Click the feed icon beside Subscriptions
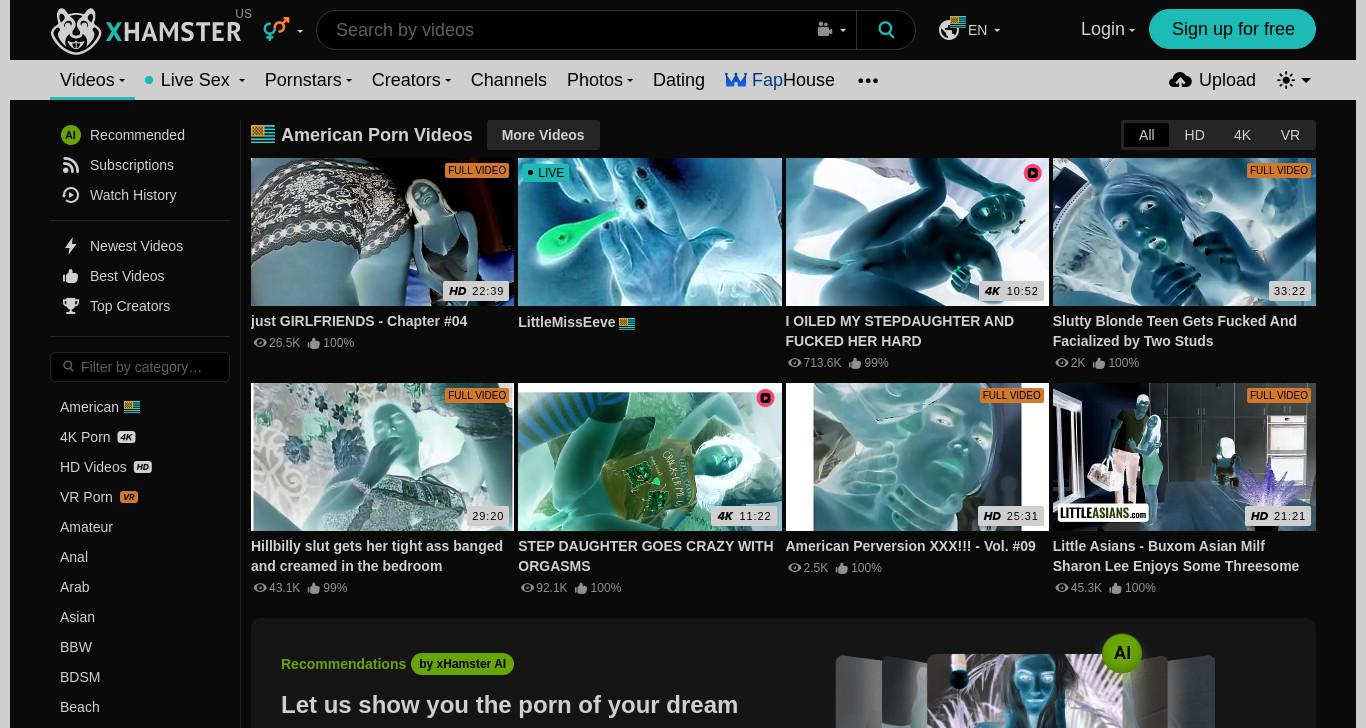This screenshot has height=728, width=1366. click(x=71, y=165)
